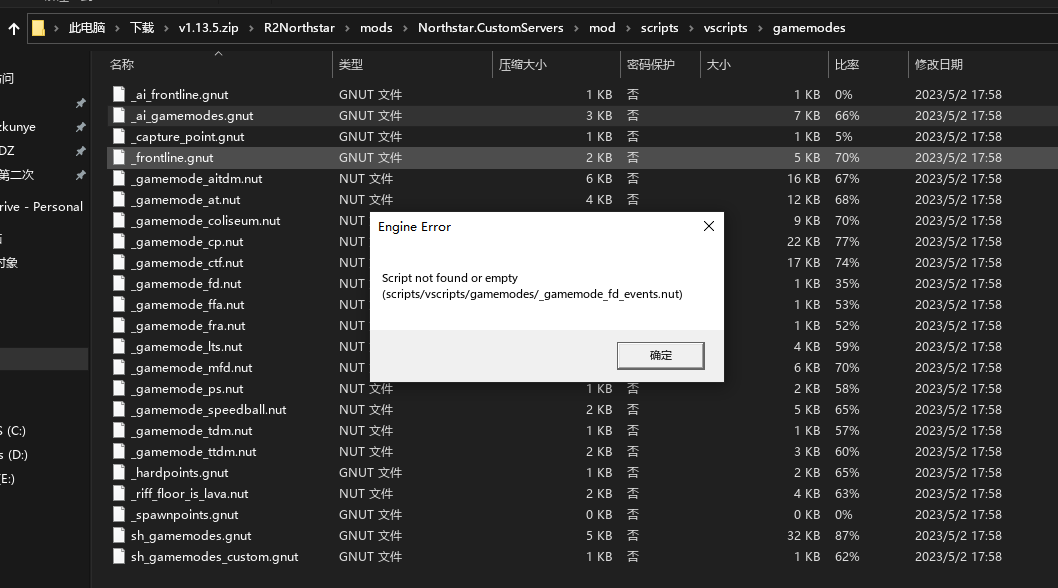This screenshot has width=1058, height=588.
Task: Click 确定 in the Engine Error dialog
Action: [x=660, y=355]
